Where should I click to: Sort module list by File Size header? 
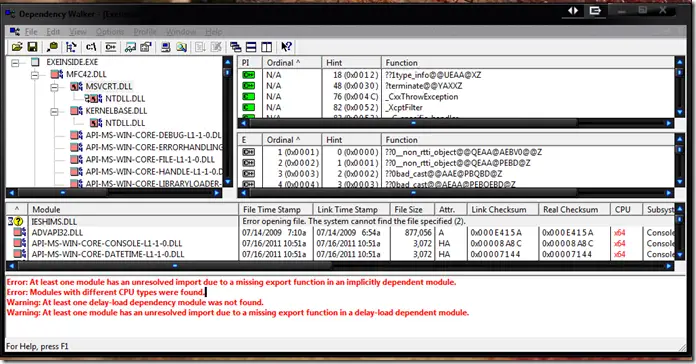(413, 210)
